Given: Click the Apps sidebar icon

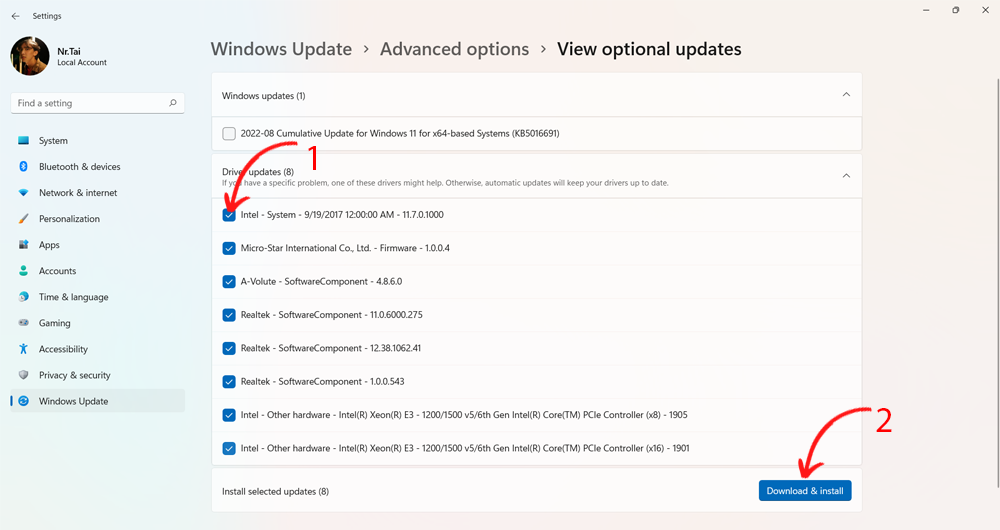Looking at the screenshot, I should pos(24,245).
